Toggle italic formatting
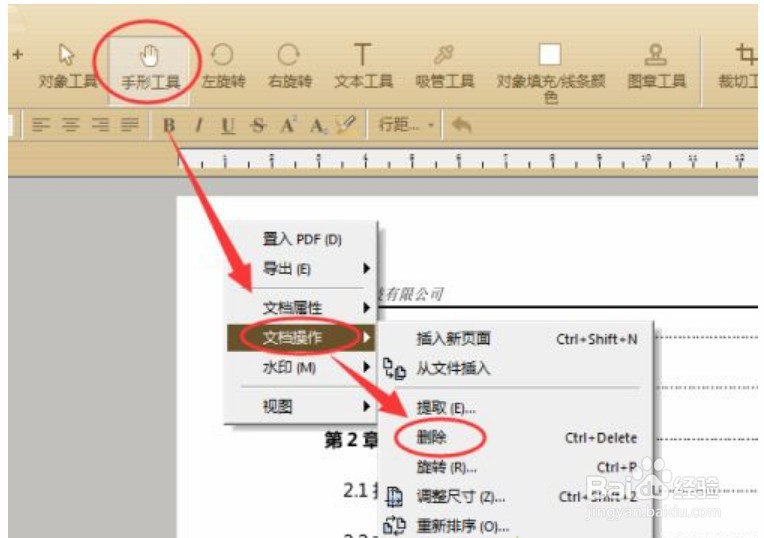The height and width of the screenshot is (538, 764). tap(198, 125)
